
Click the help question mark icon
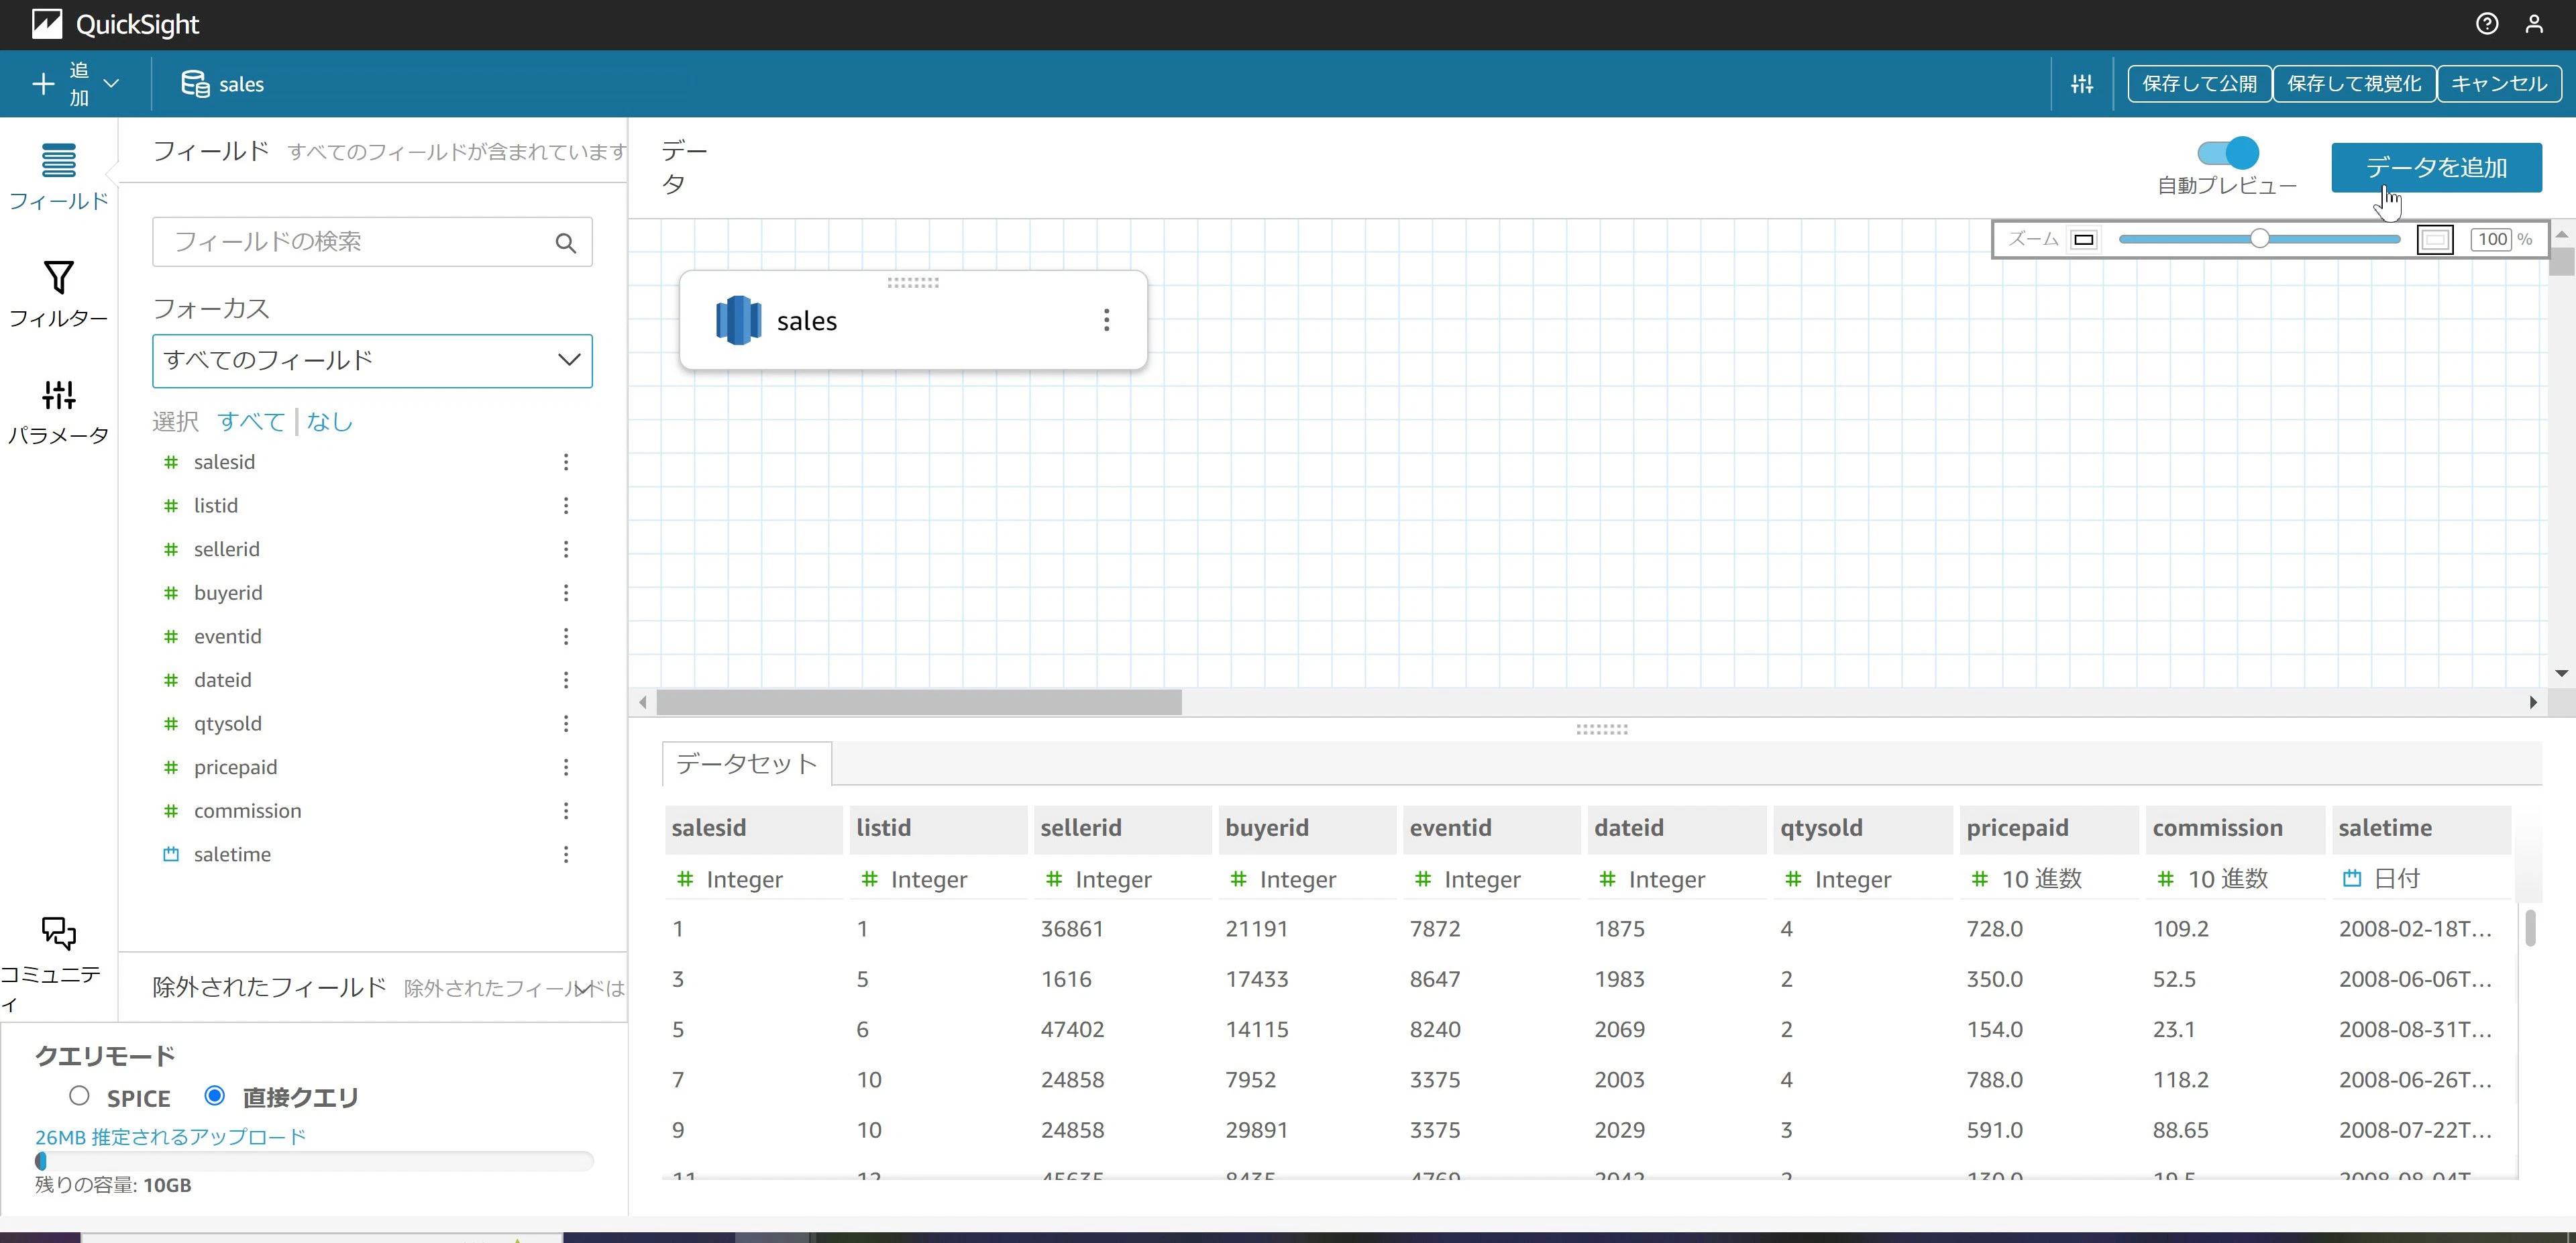tap(2486, 24)
